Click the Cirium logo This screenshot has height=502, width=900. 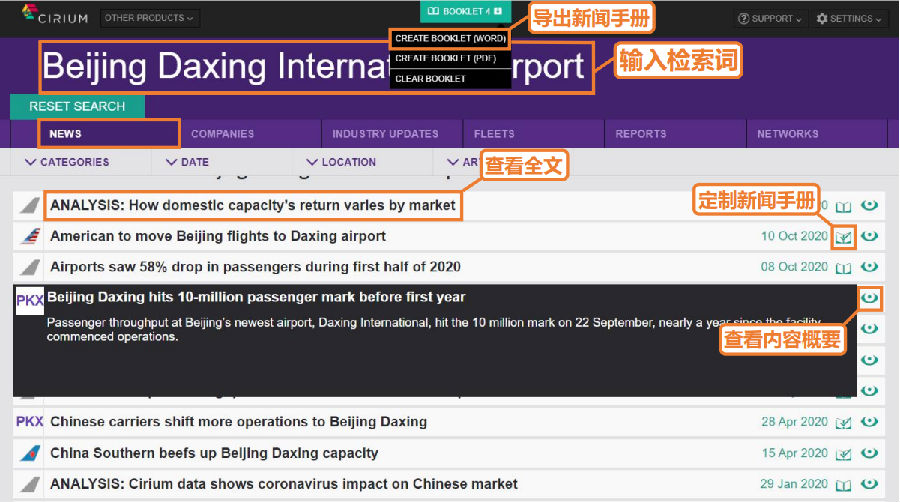pyautogui.click(x=55, y=17)
